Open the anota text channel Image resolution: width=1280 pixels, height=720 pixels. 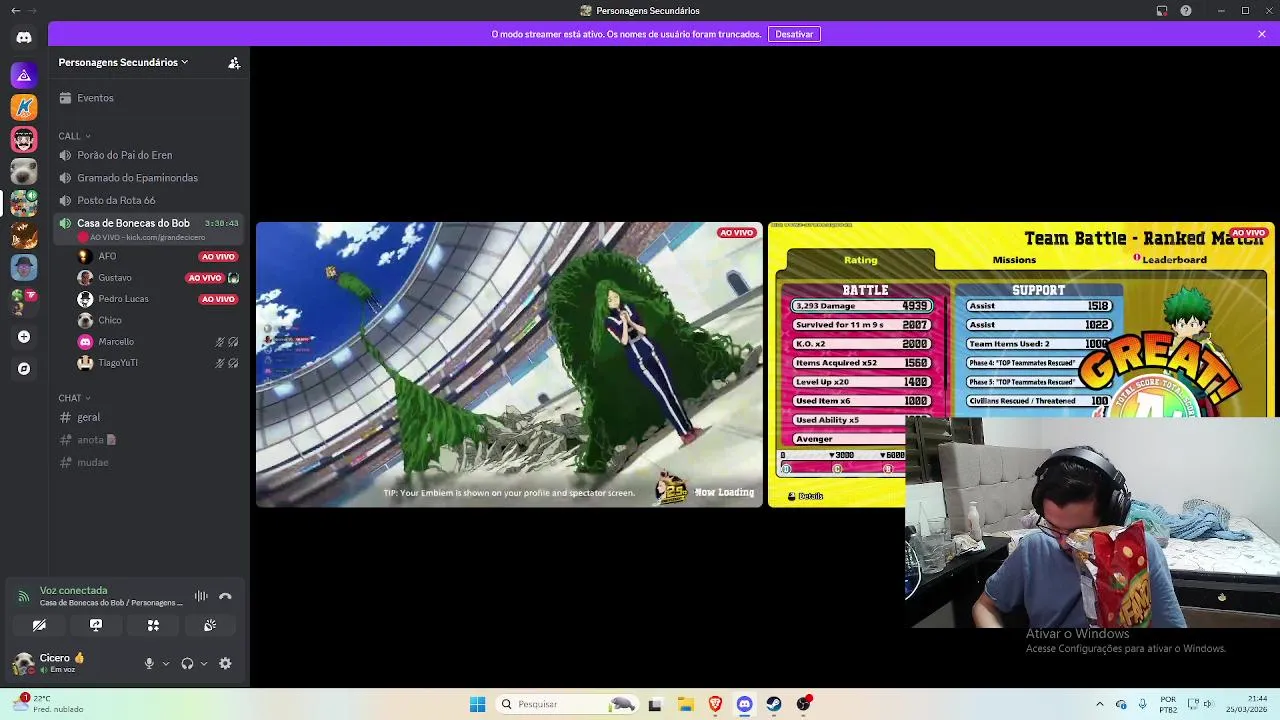point(150,439)
